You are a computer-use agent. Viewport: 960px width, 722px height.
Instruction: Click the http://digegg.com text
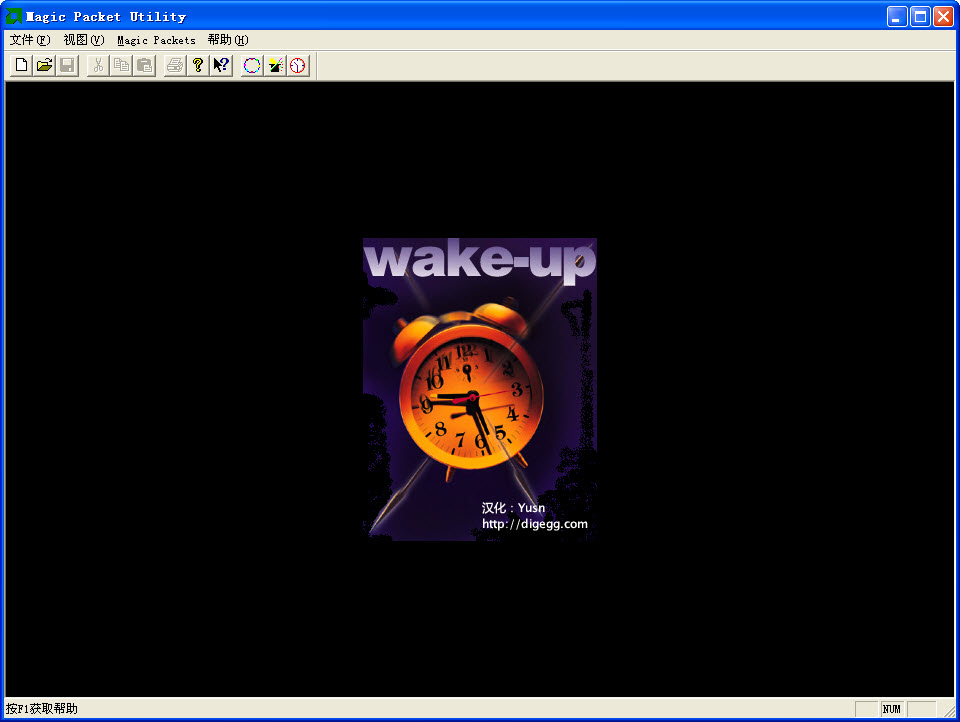coord(534,524)
